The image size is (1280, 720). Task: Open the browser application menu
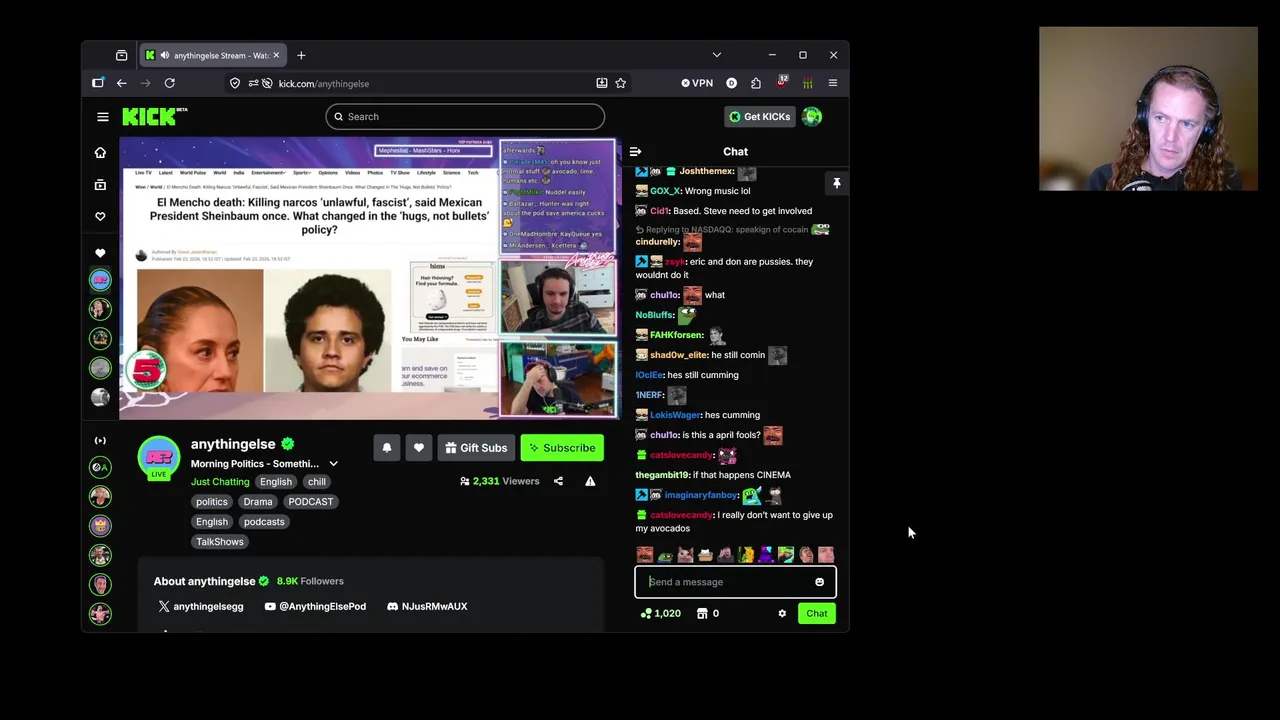[x=832, y=84]
